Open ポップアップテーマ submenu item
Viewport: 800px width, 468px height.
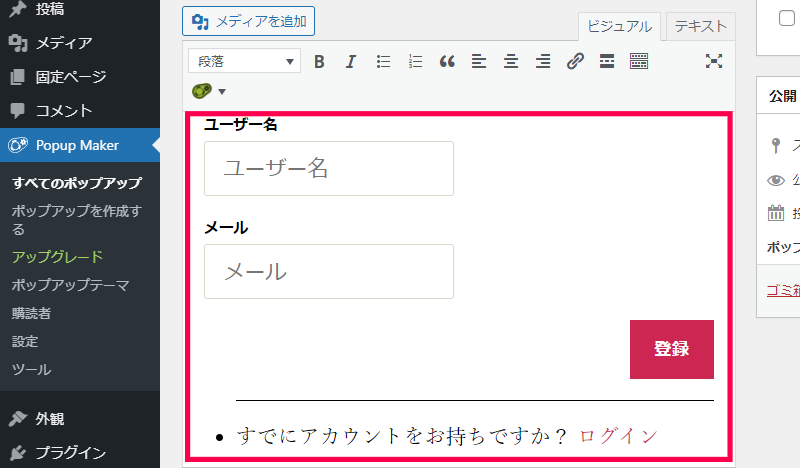coord(70,285)
